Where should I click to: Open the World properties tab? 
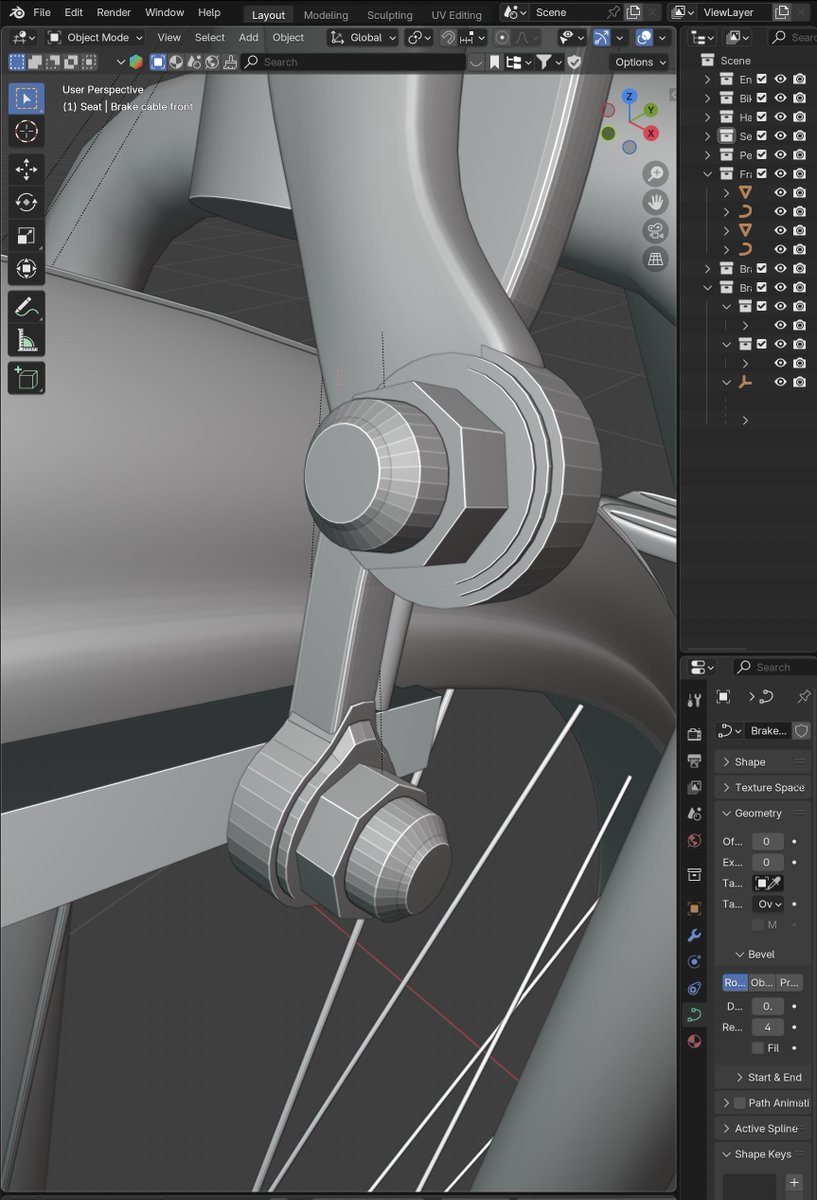coord(694,841)
